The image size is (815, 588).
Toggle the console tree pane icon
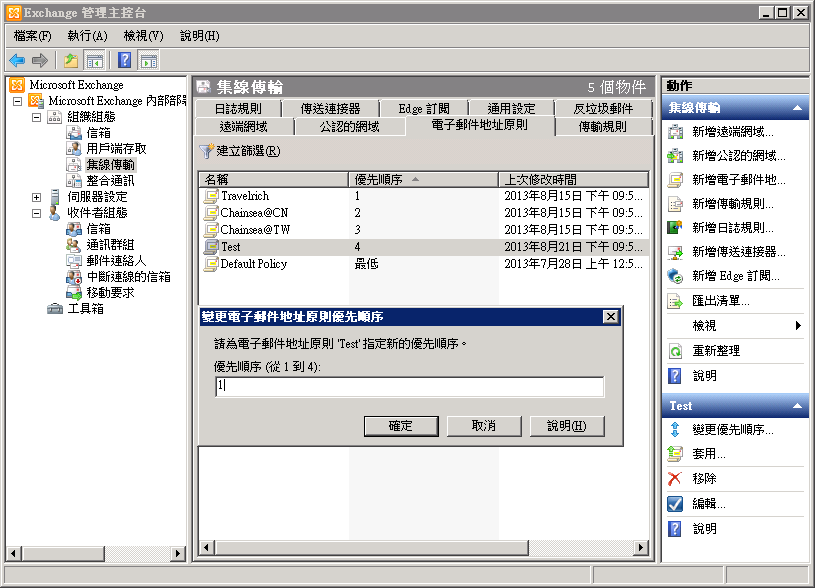(x=95, y=61)
